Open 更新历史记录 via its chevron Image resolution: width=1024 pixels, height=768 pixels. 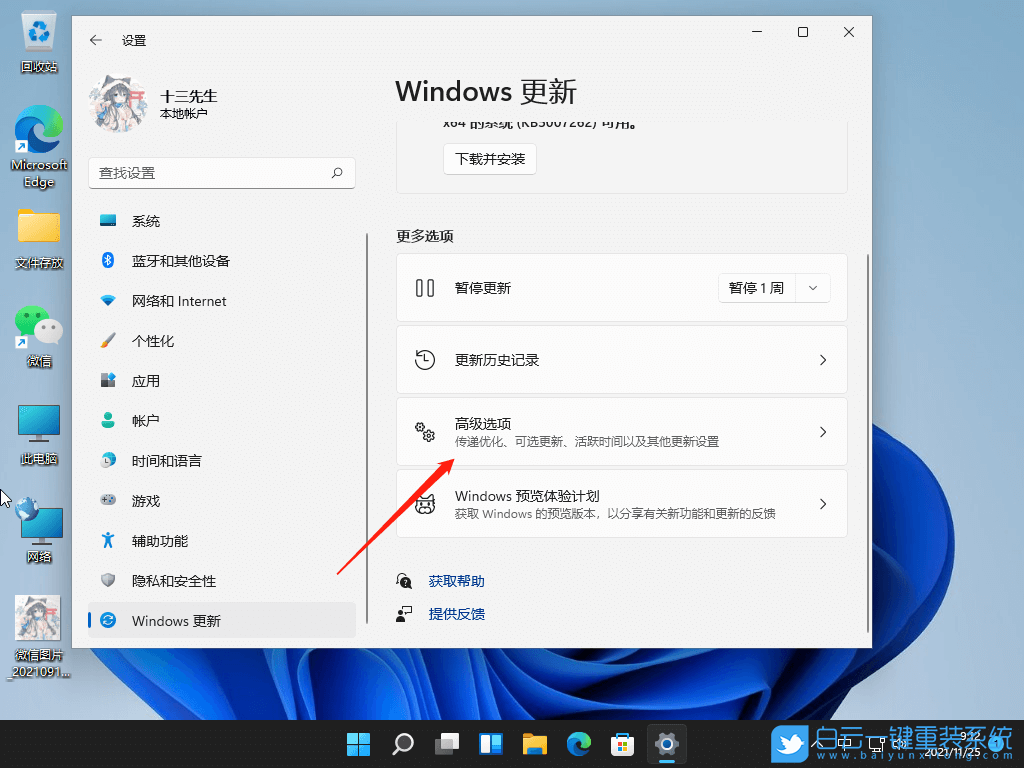822,360
